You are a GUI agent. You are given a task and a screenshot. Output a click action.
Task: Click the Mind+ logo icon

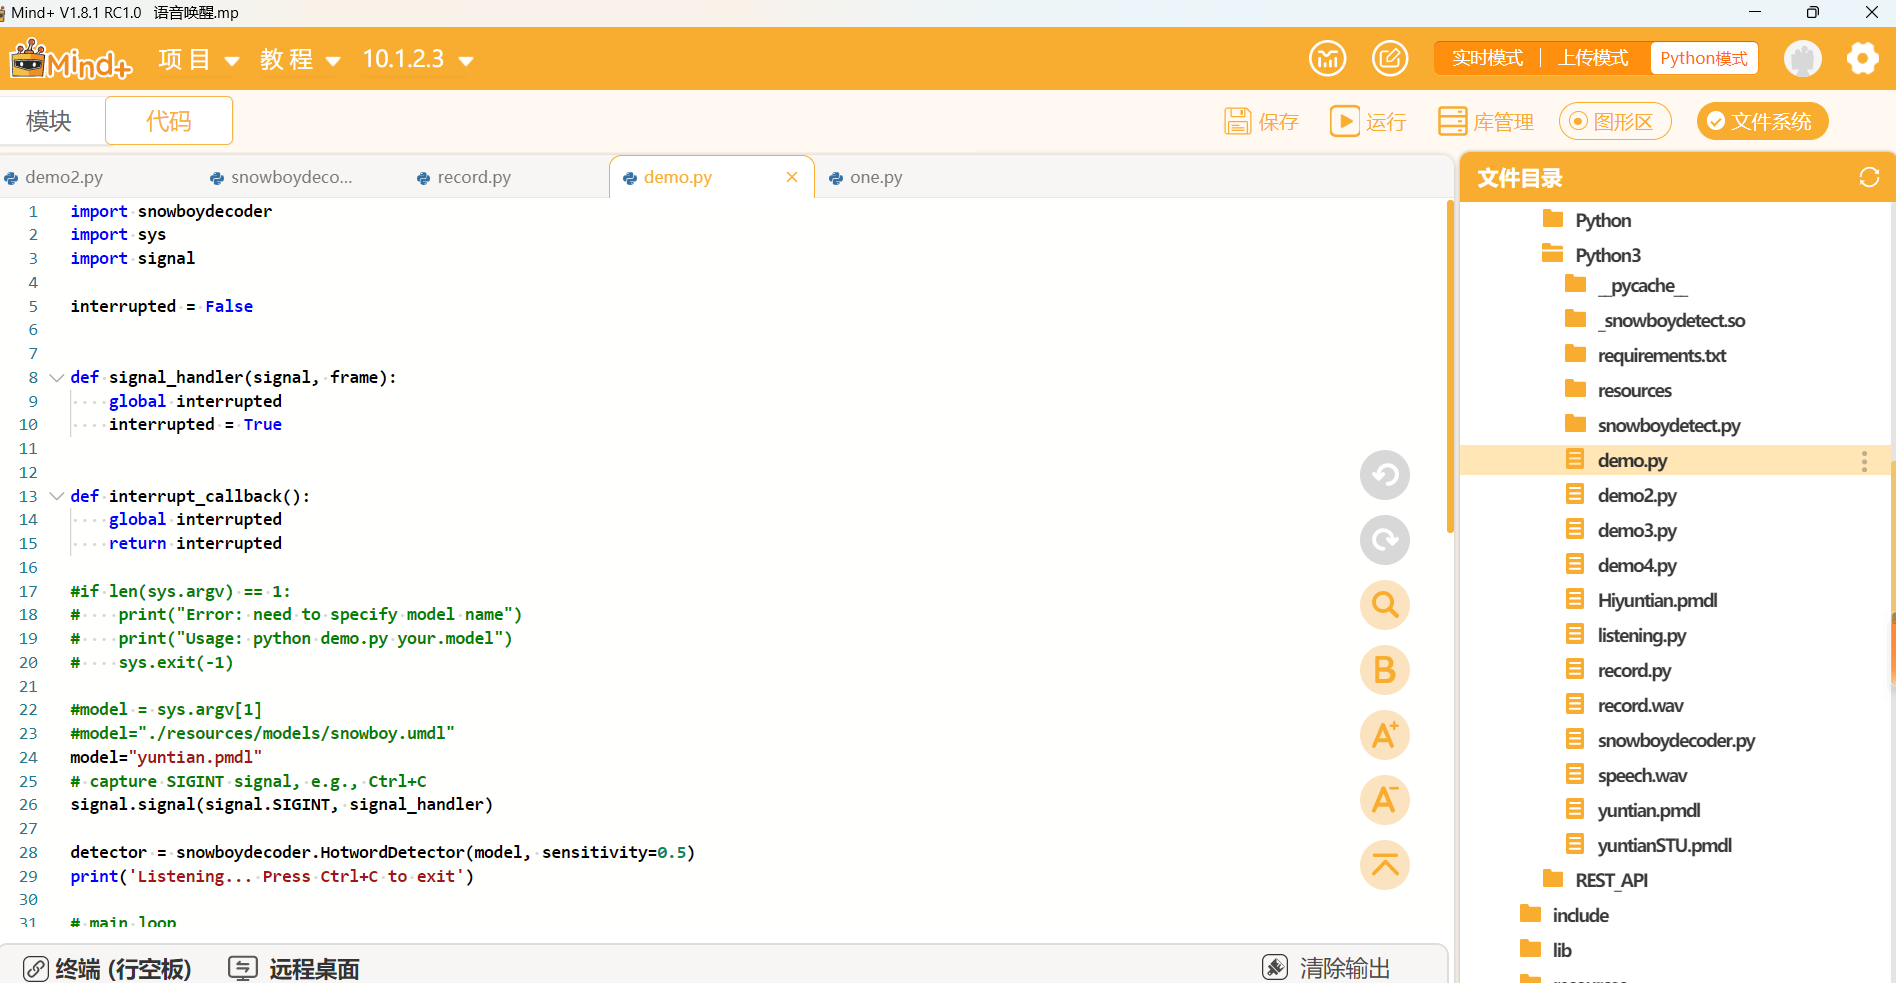(70, 59)
